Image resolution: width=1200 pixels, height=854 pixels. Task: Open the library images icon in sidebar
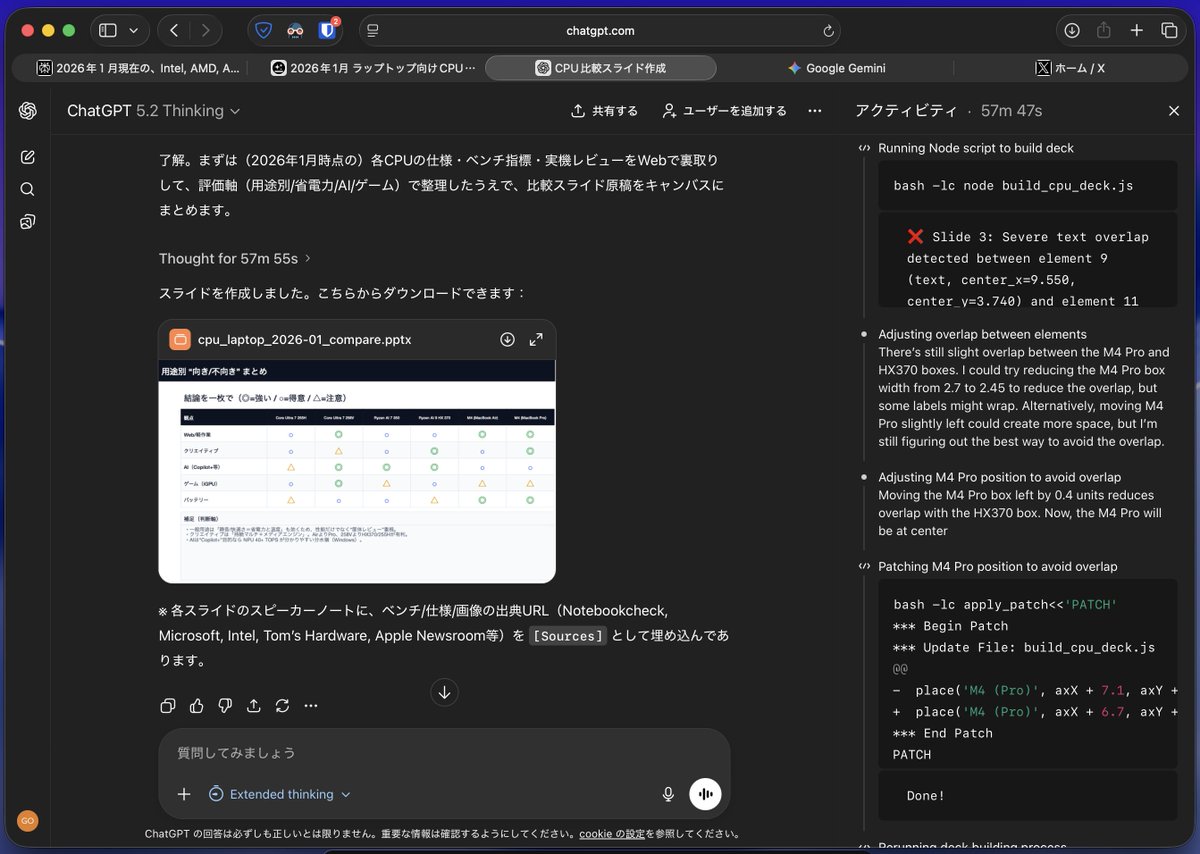click(27, 221)
